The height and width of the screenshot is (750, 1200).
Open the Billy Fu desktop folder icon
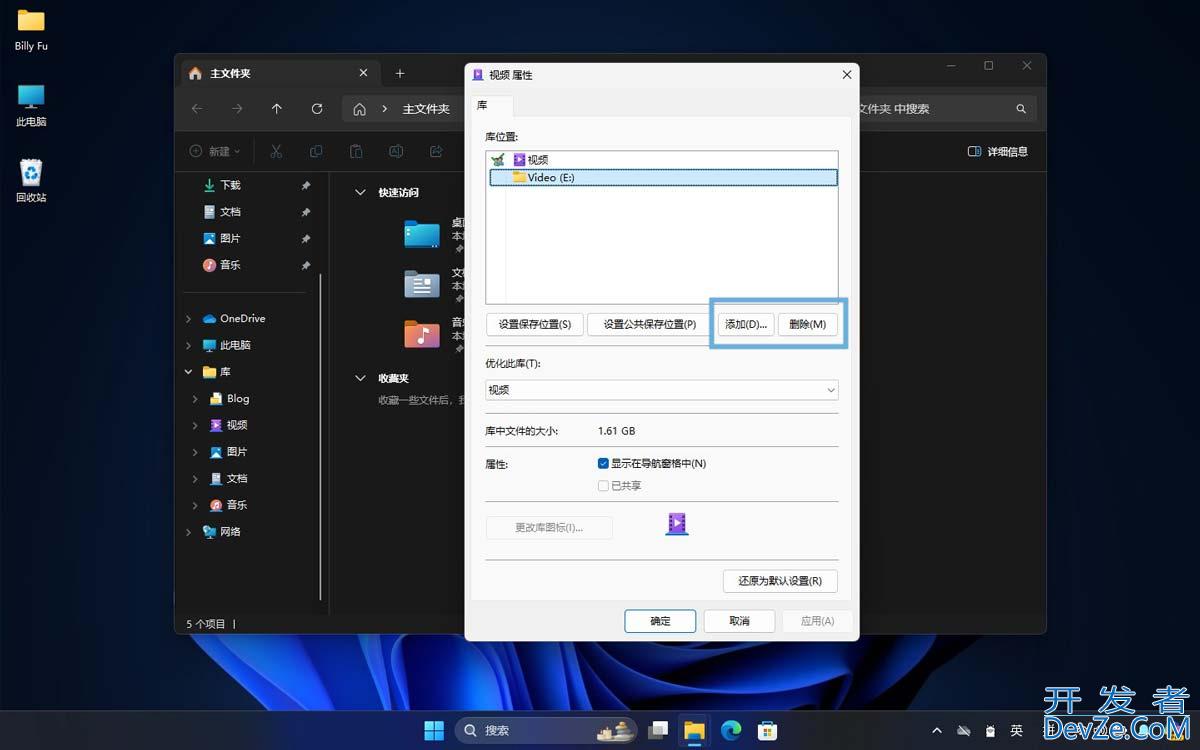[x=31, y=30]
